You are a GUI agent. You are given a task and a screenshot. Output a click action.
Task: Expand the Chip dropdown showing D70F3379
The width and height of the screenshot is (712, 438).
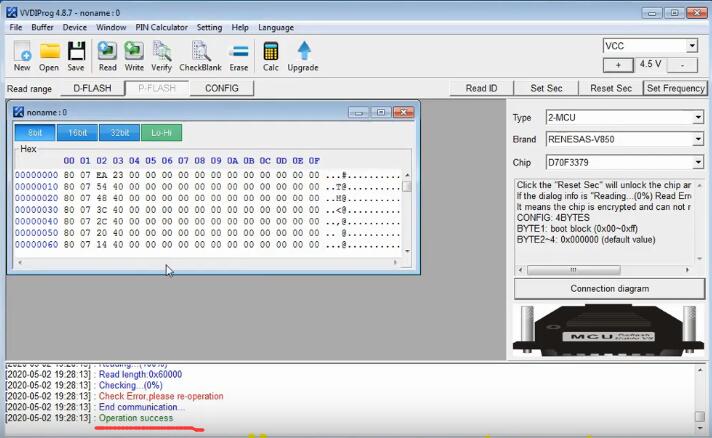coord(698,162)
